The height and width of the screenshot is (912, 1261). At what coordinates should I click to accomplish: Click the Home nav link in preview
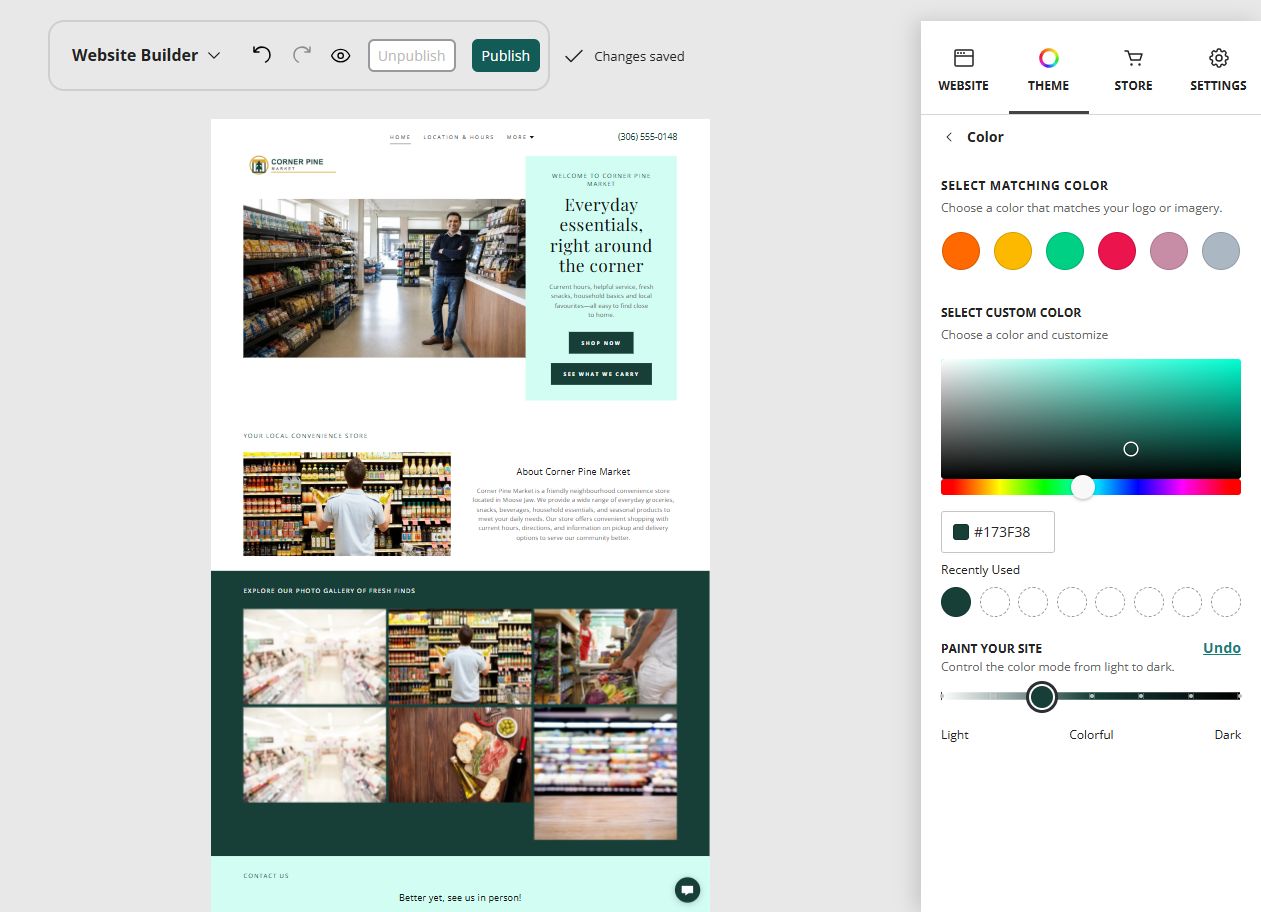[x=400, y=137]
